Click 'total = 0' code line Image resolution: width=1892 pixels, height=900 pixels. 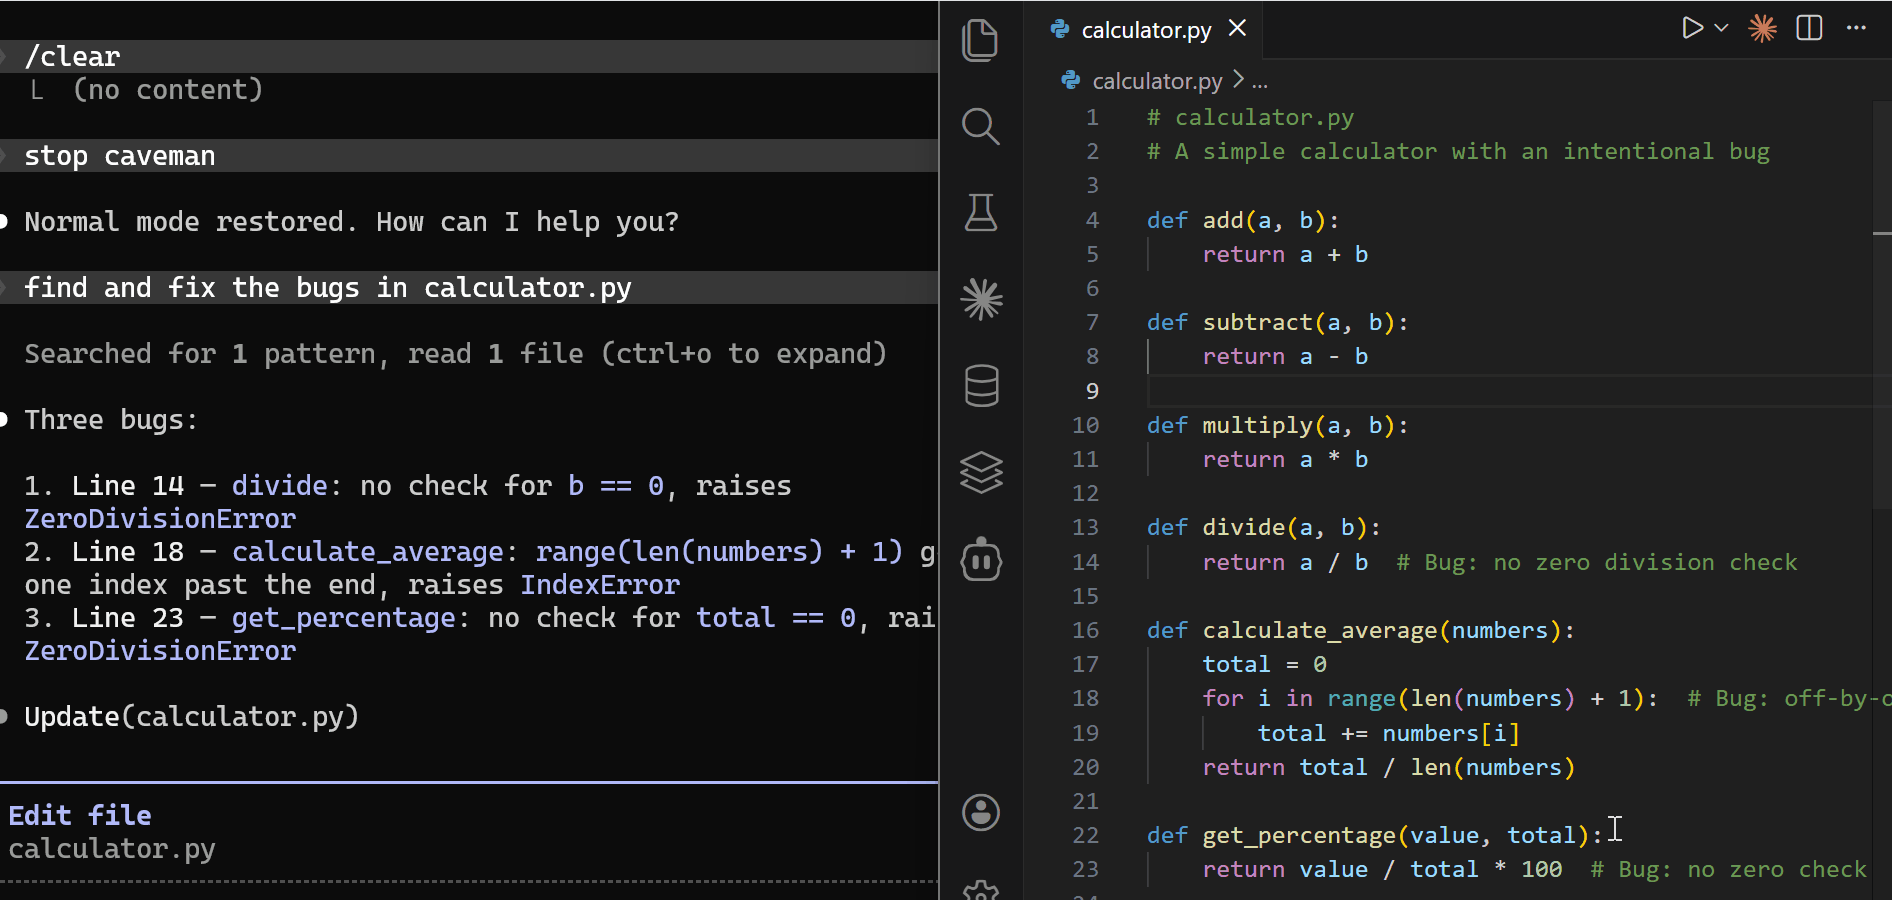1264,664
